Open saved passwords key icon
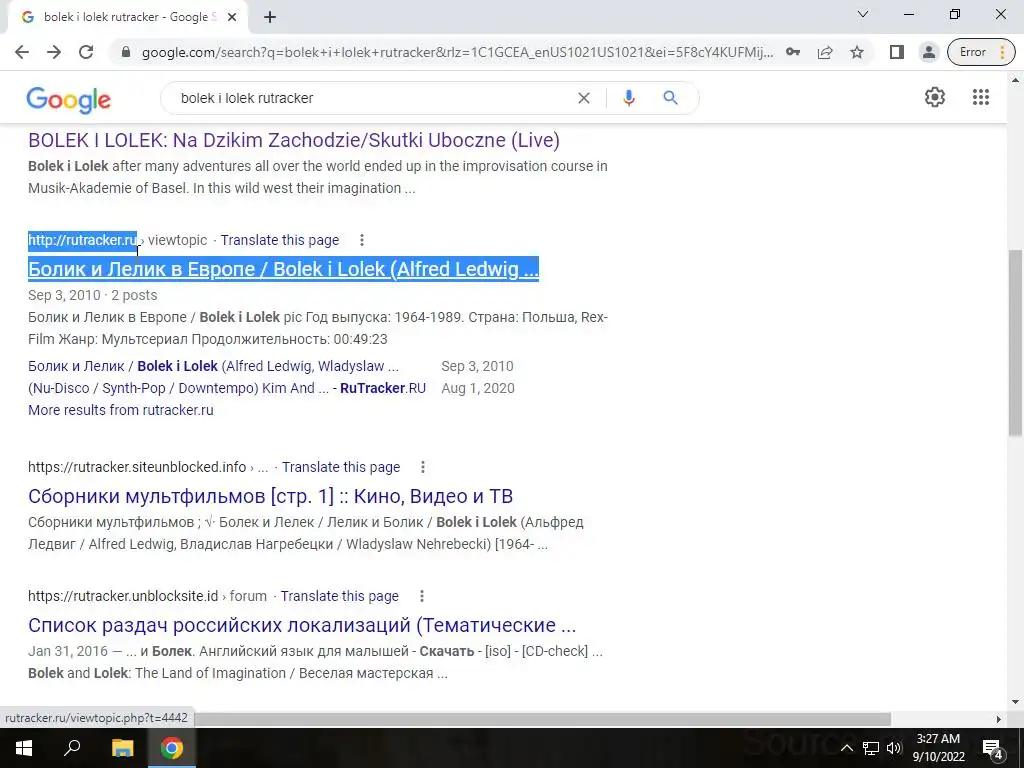 793,52
